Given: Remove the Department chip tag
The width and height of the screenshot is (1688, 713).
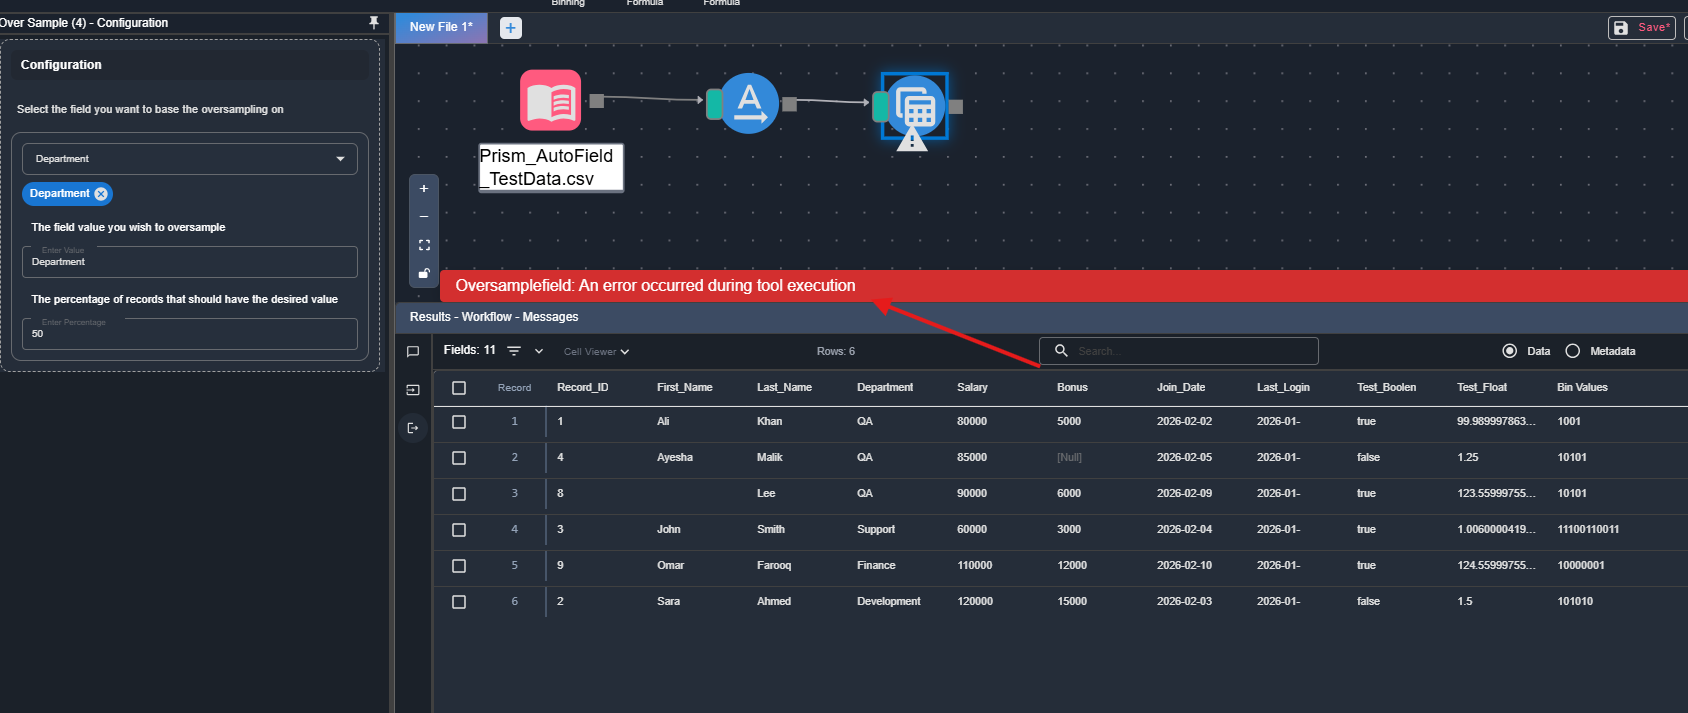Looking at the screenshot, I should coord(101,194).
